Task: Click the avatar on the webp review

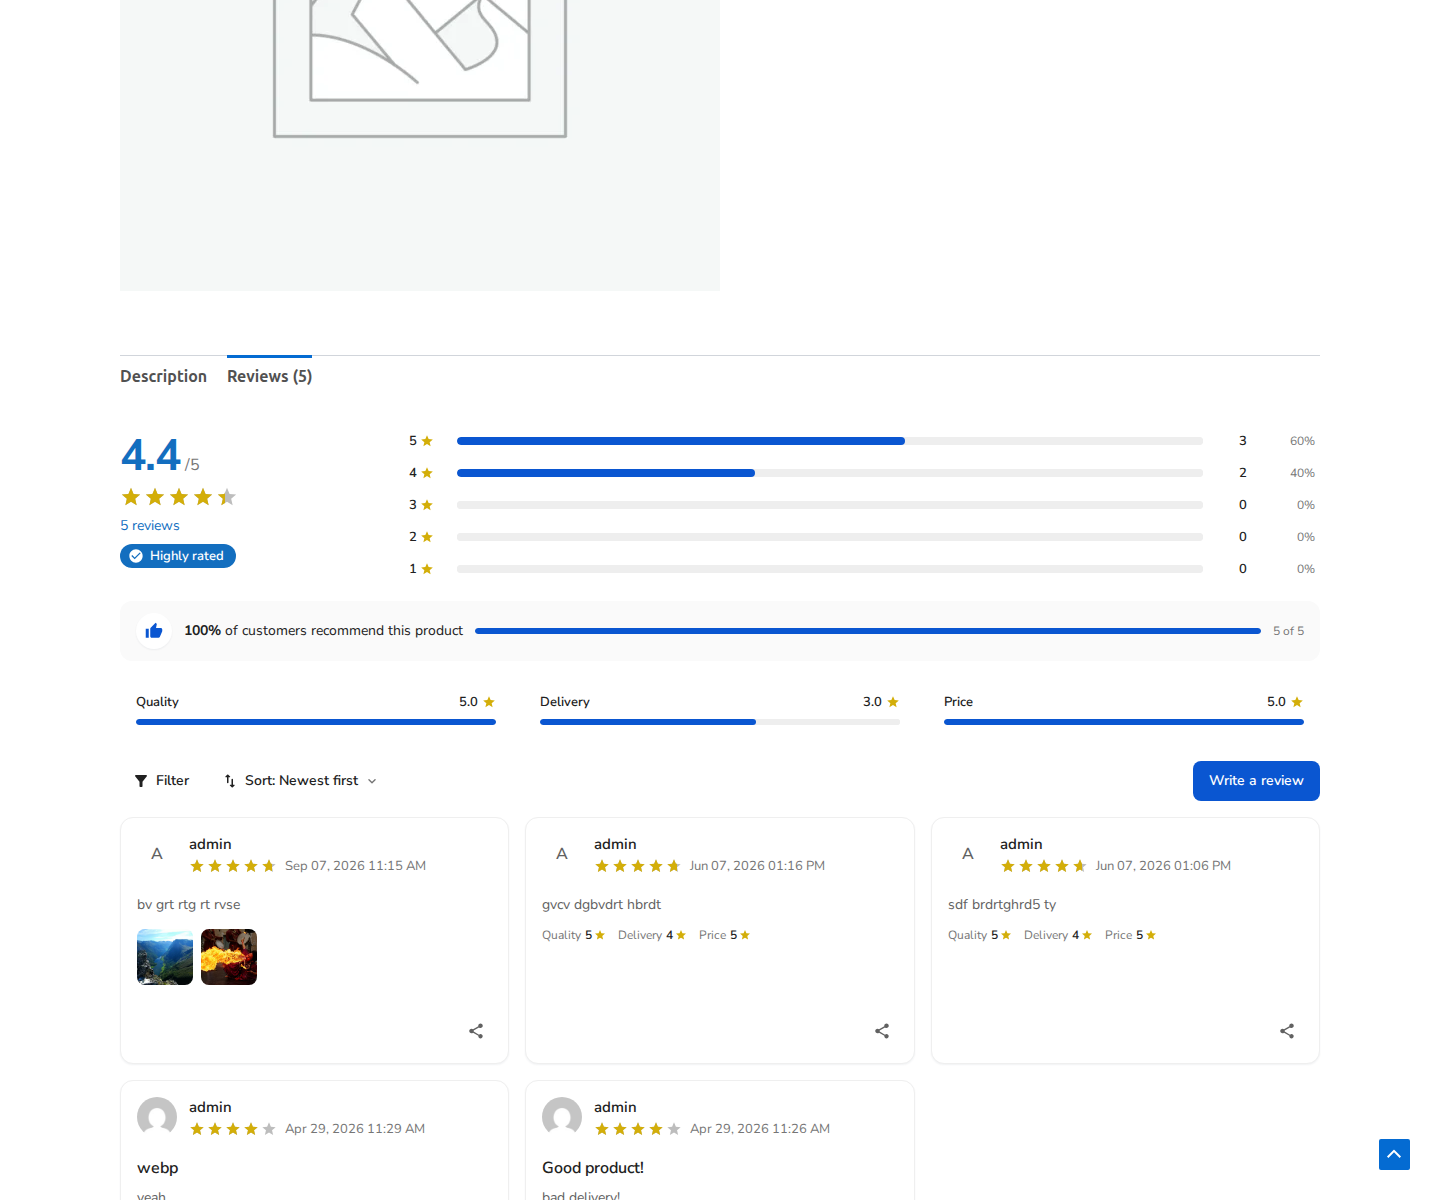Action: 157,1117
